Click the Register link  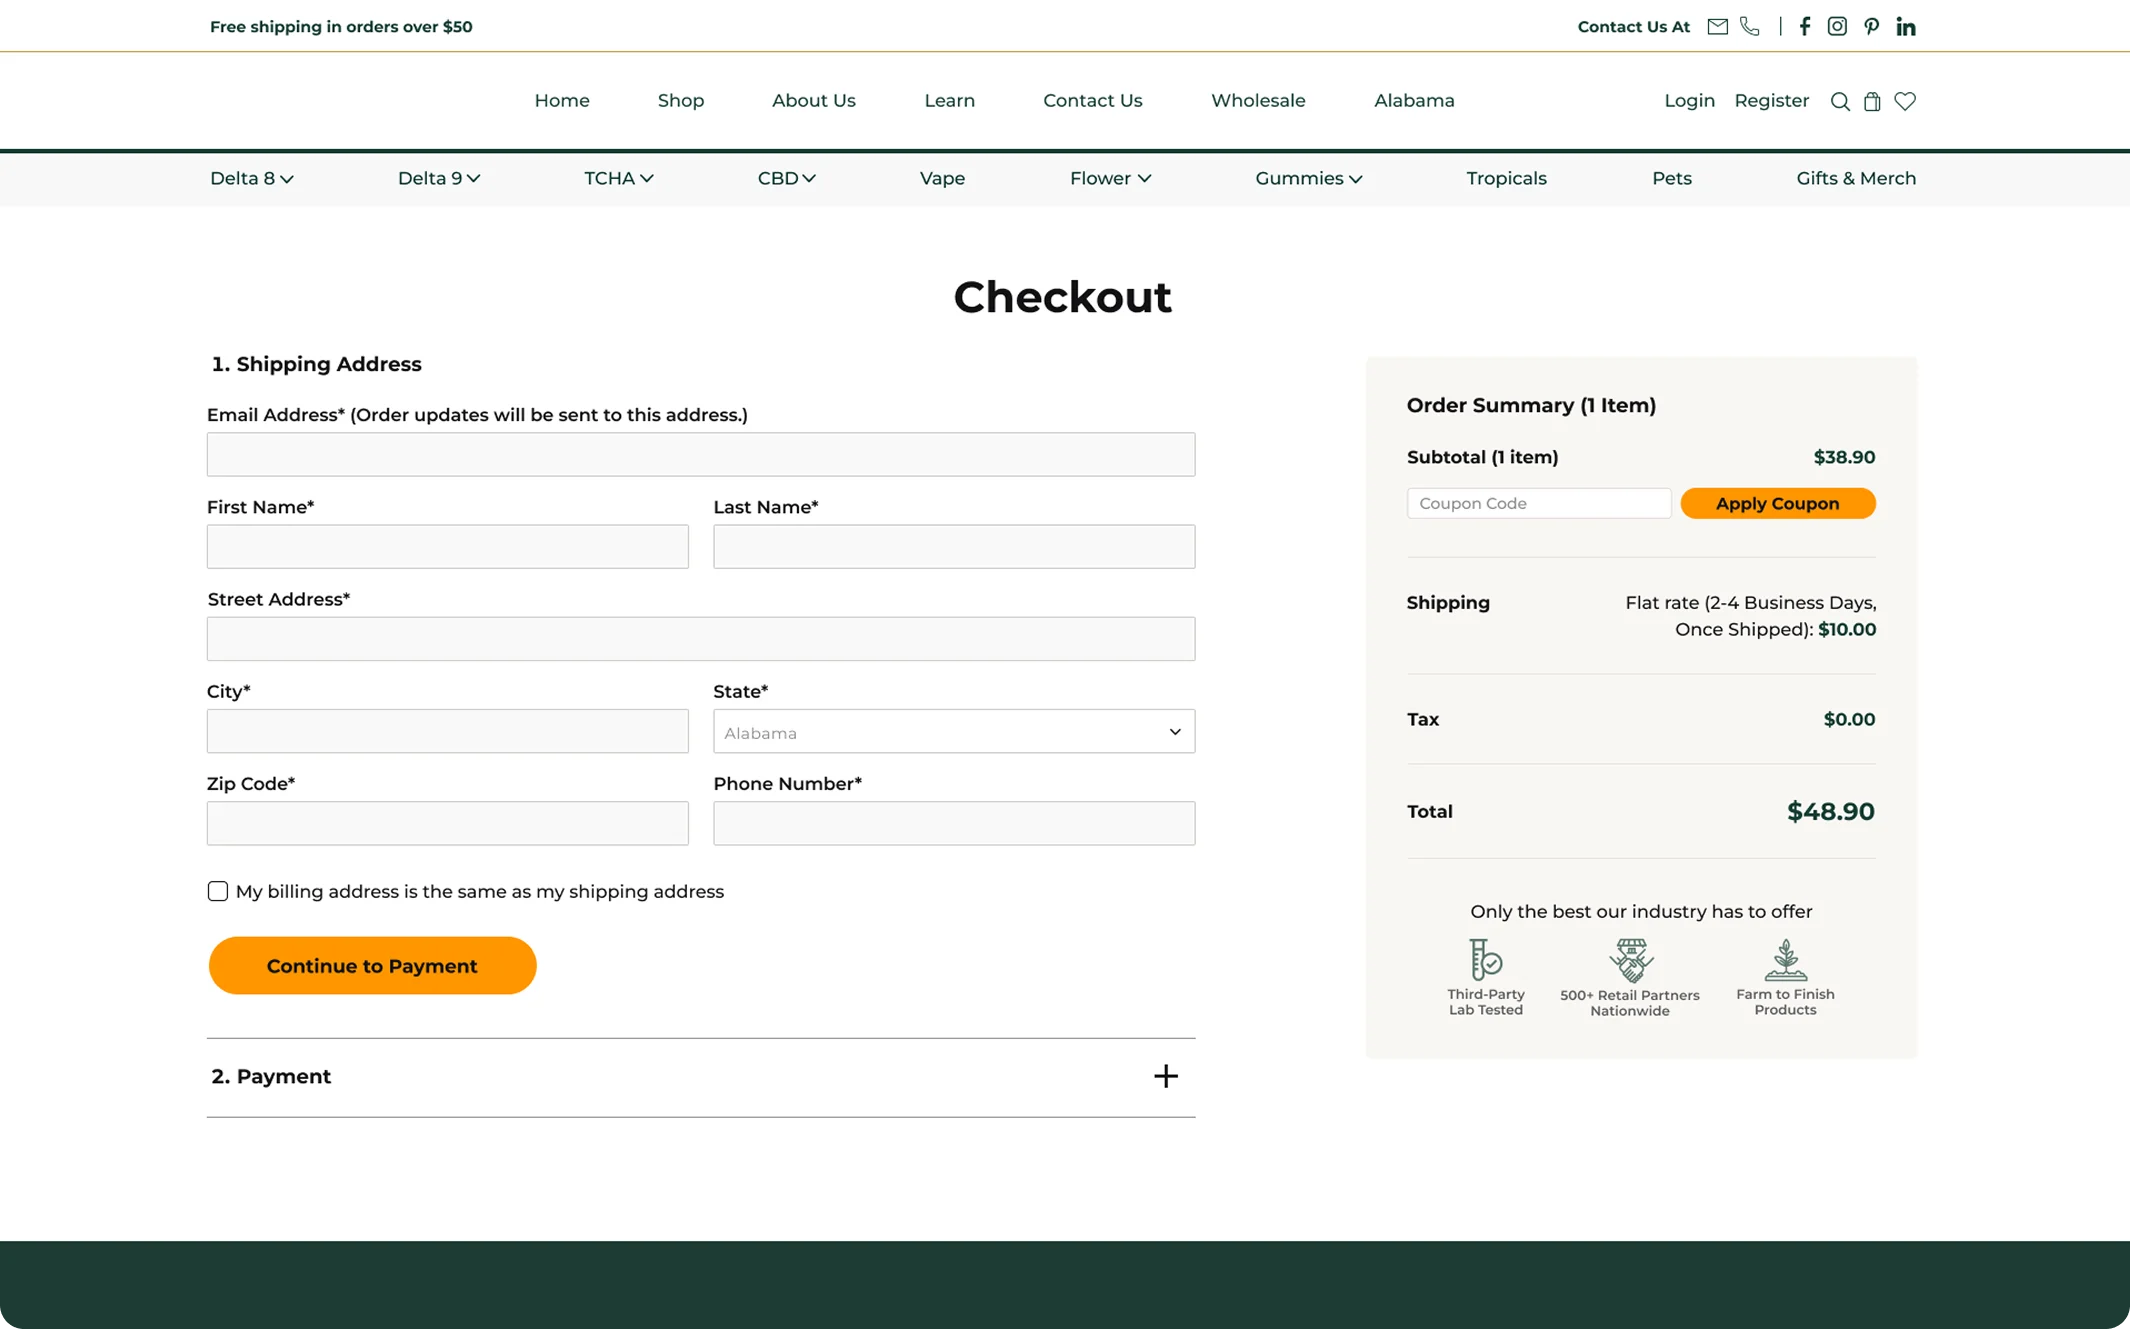click(x=1771, y=100)
